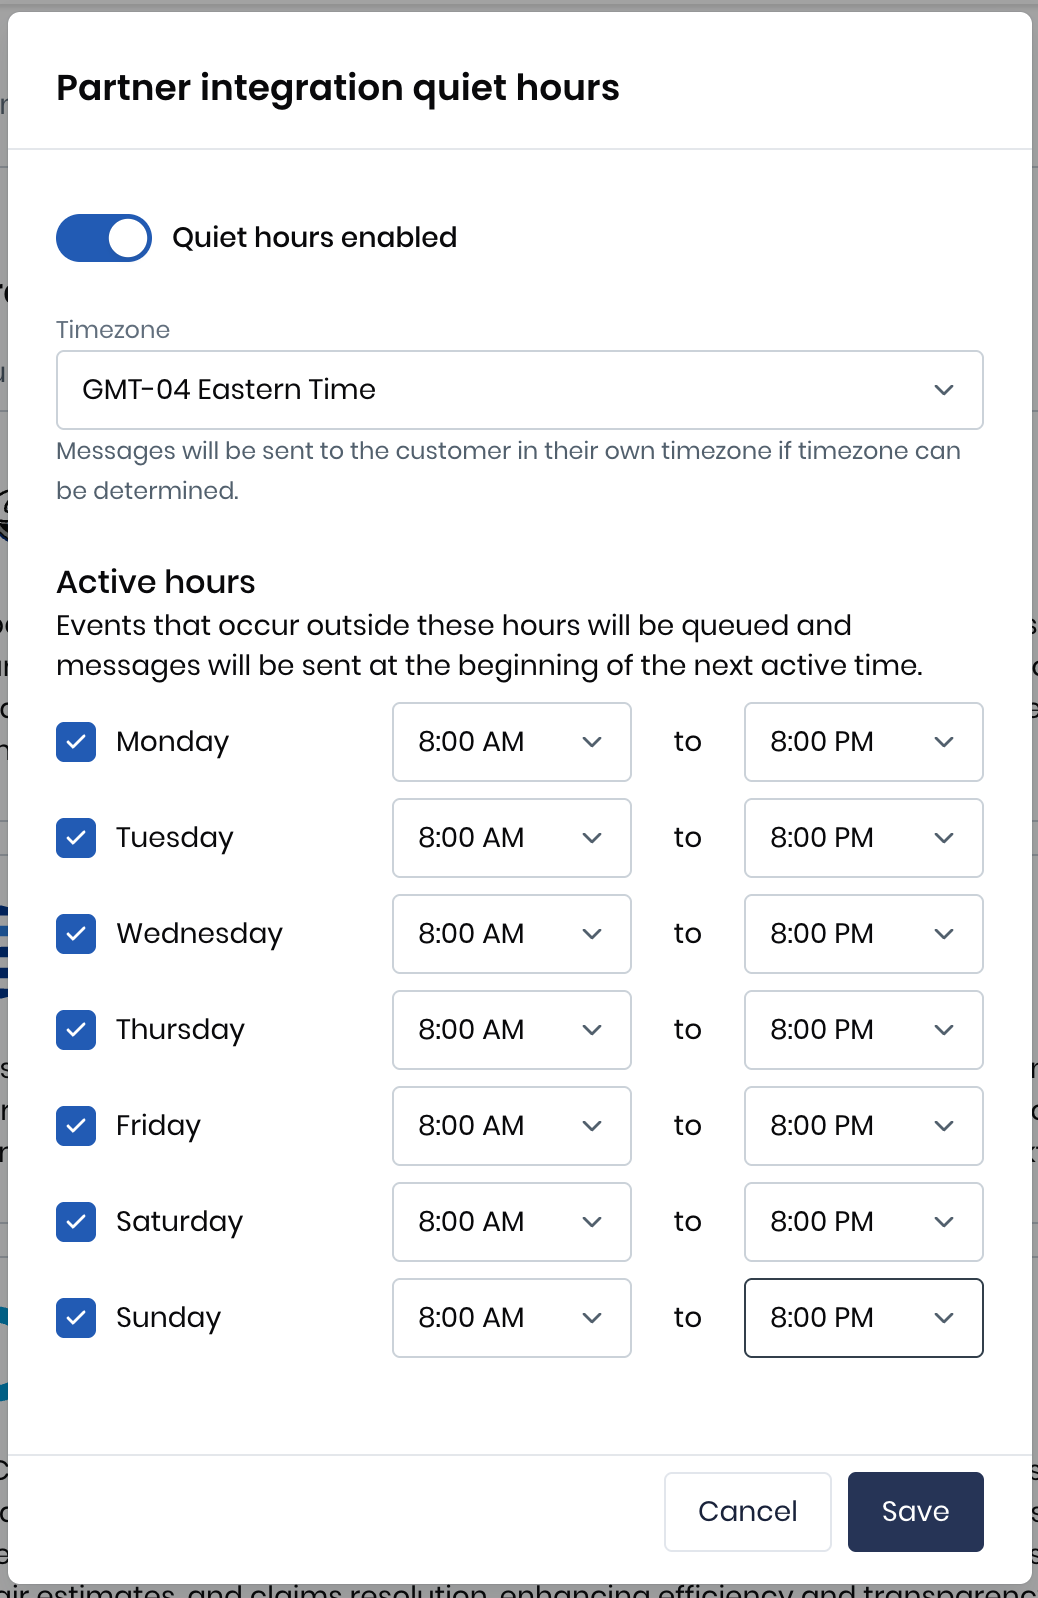This screenshot has width=1038, height=1598.
Task: Open Monday's start time dropdown
Action: [511, 742]
